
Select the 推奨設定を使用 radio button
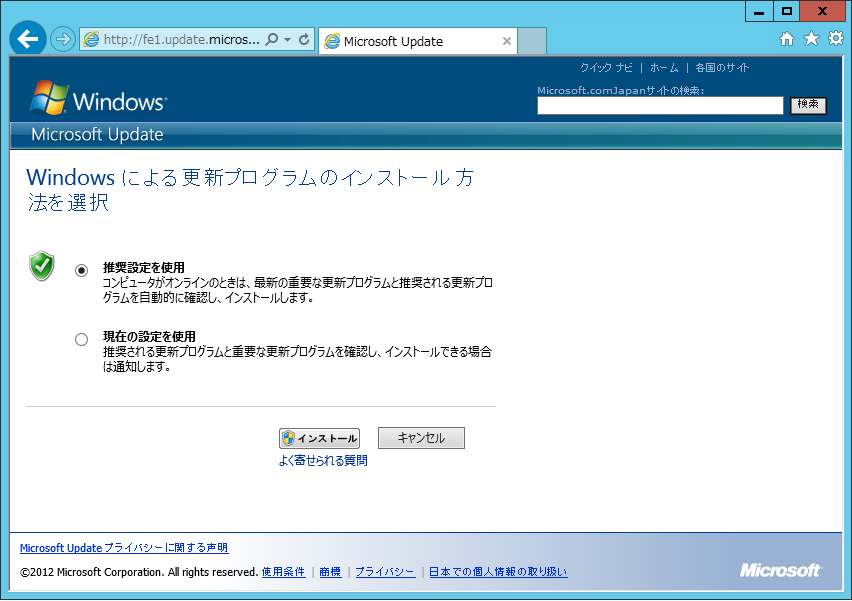coord(82,271)
